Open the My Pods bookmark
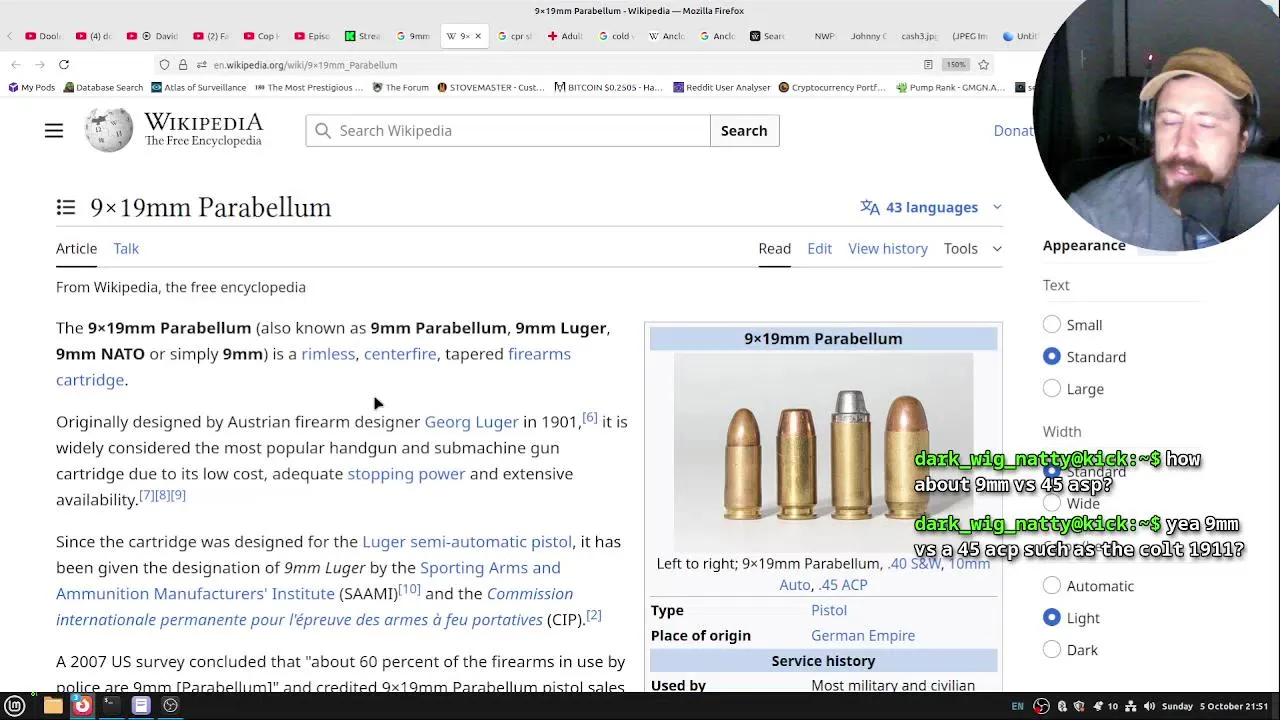The height and width of the screenshot is (720, 1280). click(31, 87)
